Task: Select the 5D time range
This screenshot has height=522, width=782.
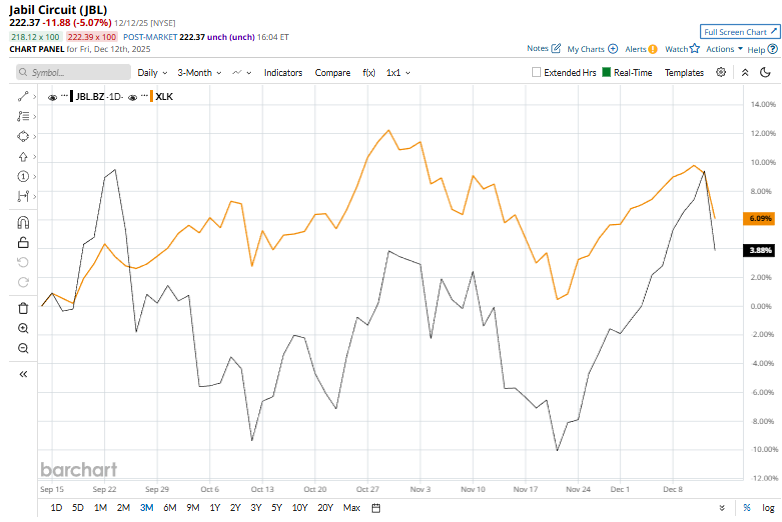Action: click(x=78, y=508)
